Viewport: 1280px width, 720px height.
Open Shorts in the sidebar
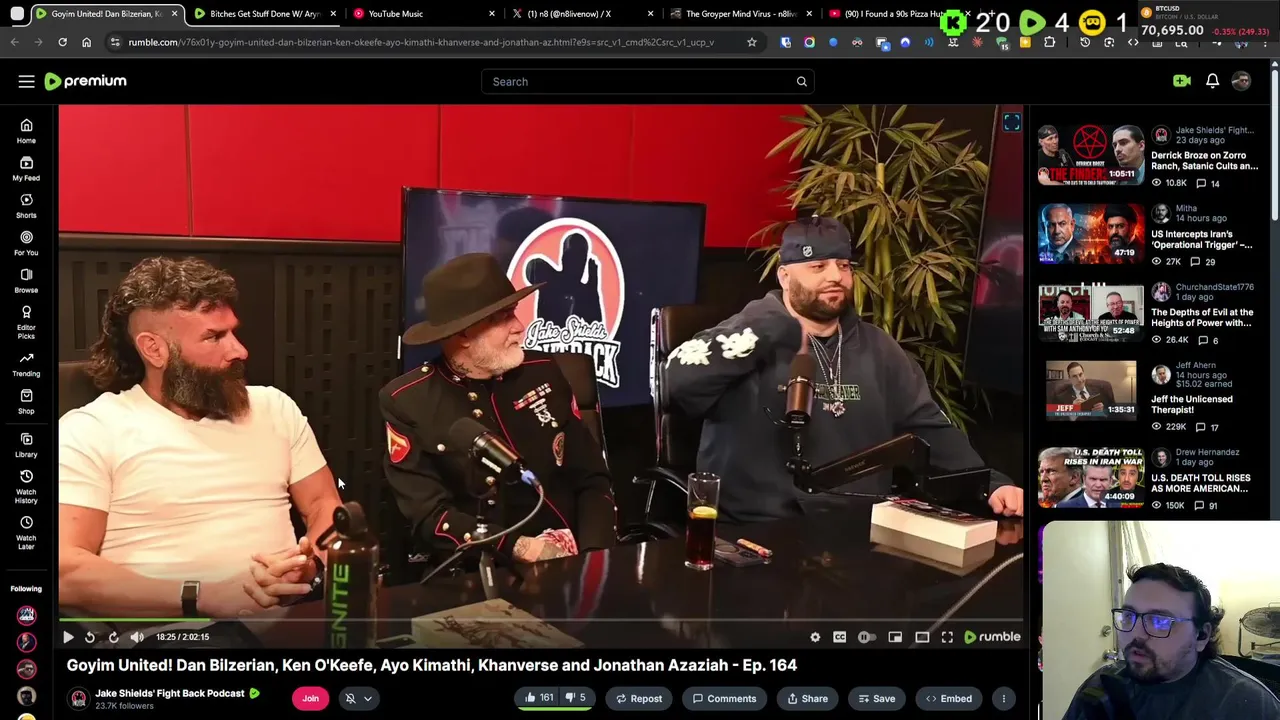coord(26,206)
